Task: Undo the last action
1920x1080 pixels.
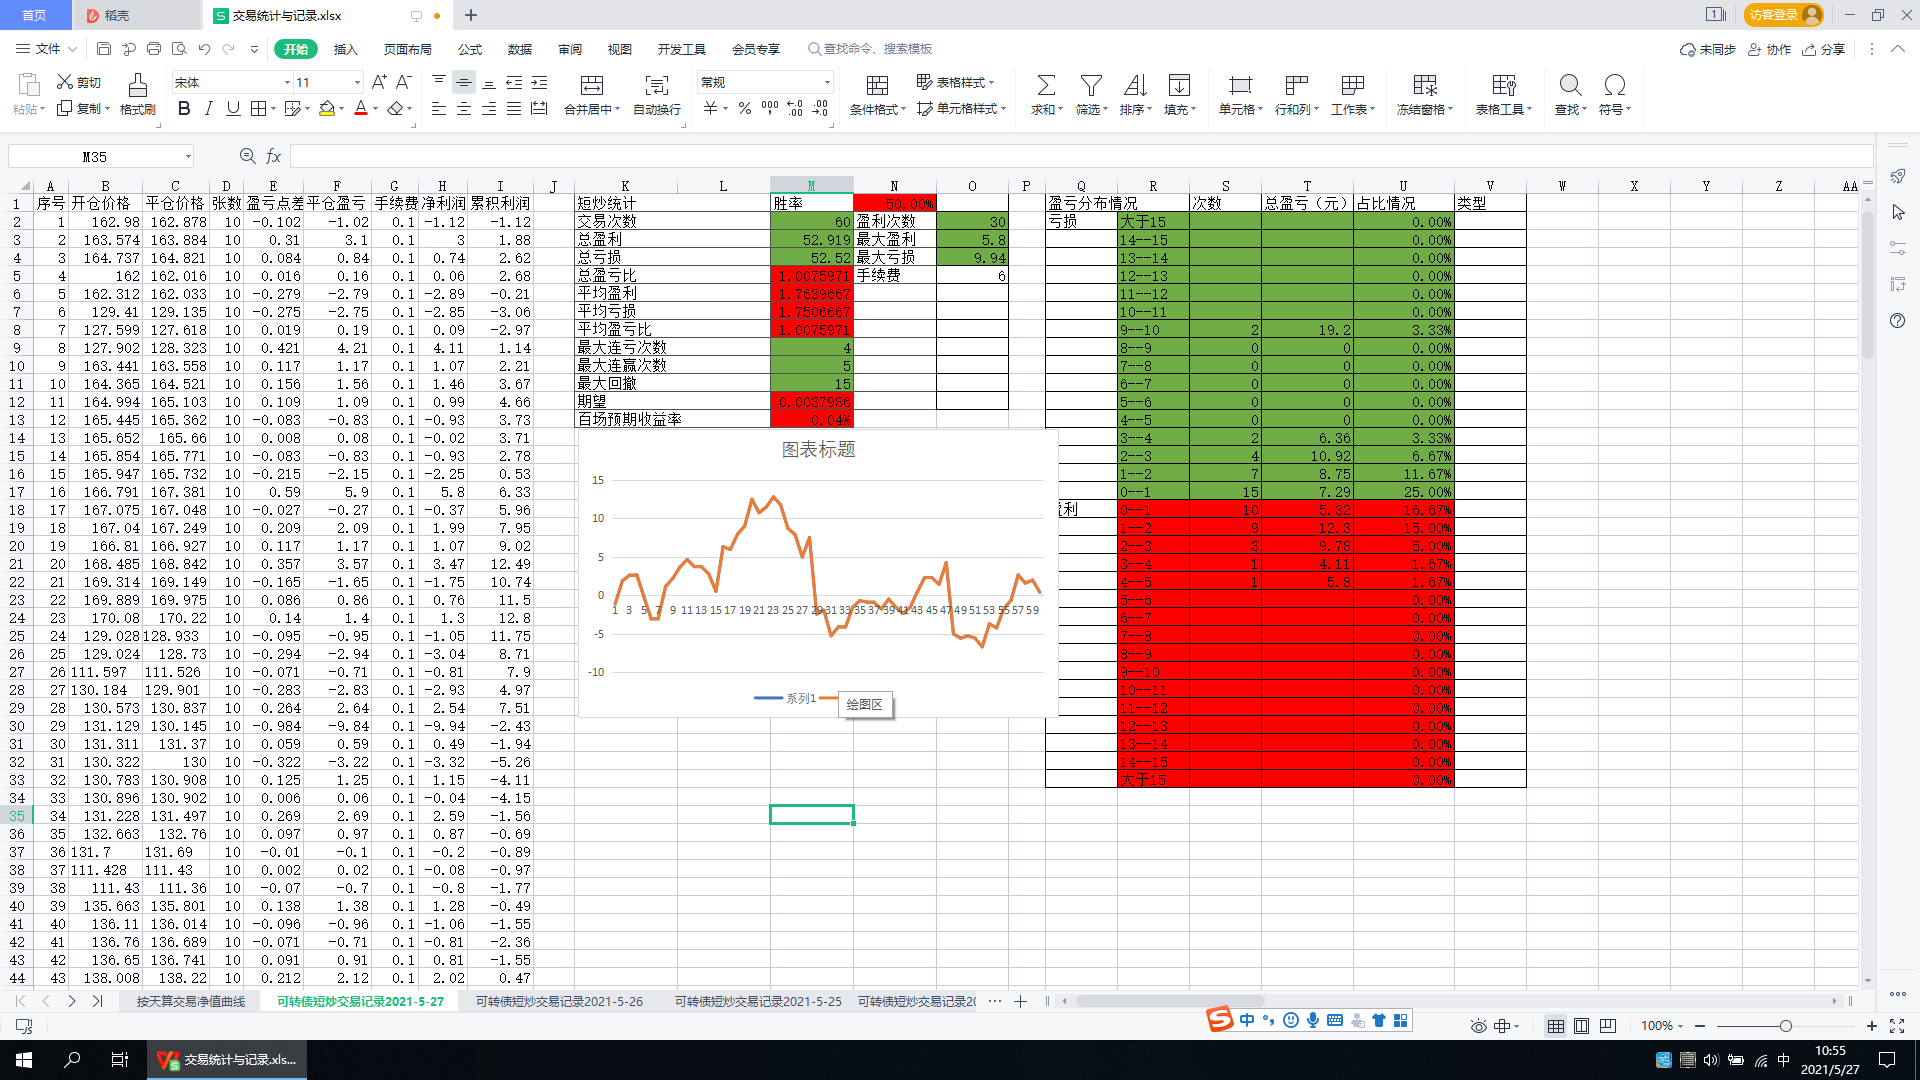Action: (x=204, y=48)
